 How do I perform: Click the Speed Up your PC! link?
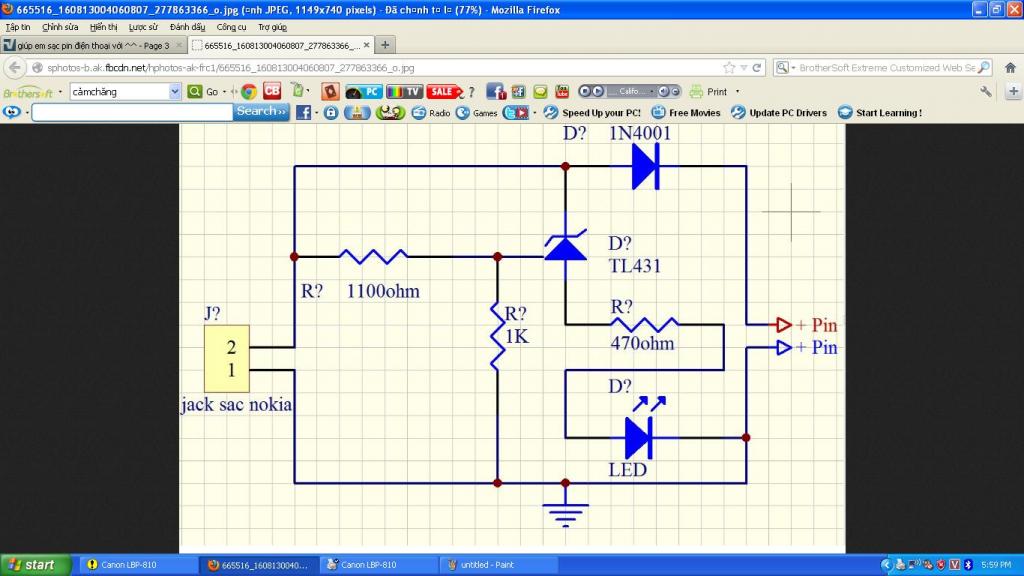click(x=592, y=112)
